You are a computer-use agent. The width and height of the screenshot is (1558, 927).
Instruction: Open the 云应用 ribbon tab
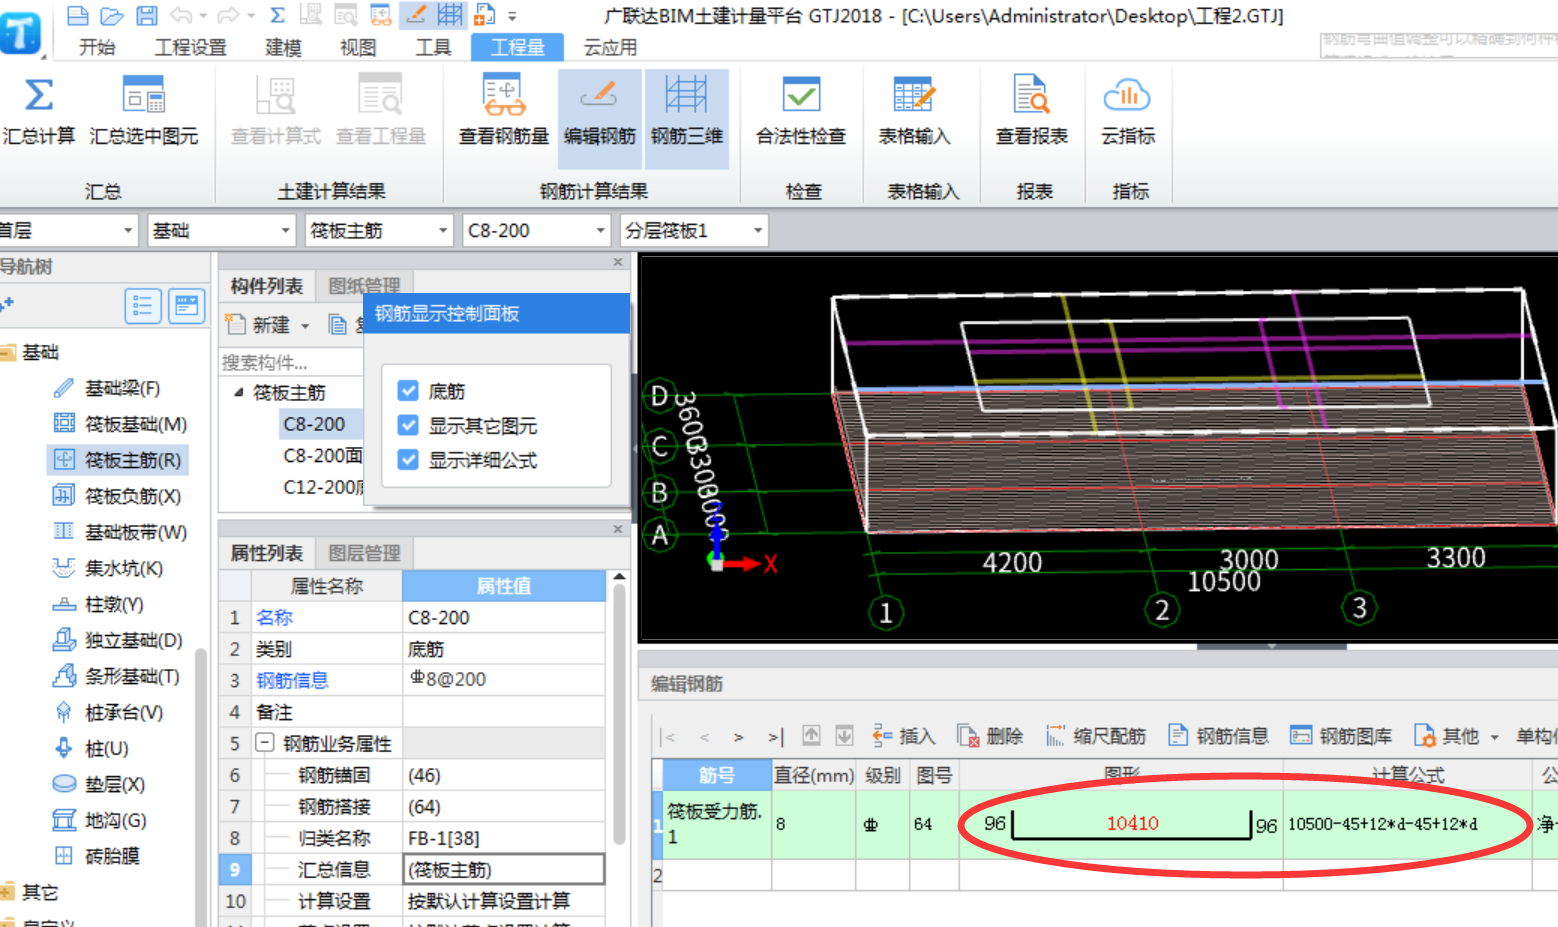coord(610,47)
